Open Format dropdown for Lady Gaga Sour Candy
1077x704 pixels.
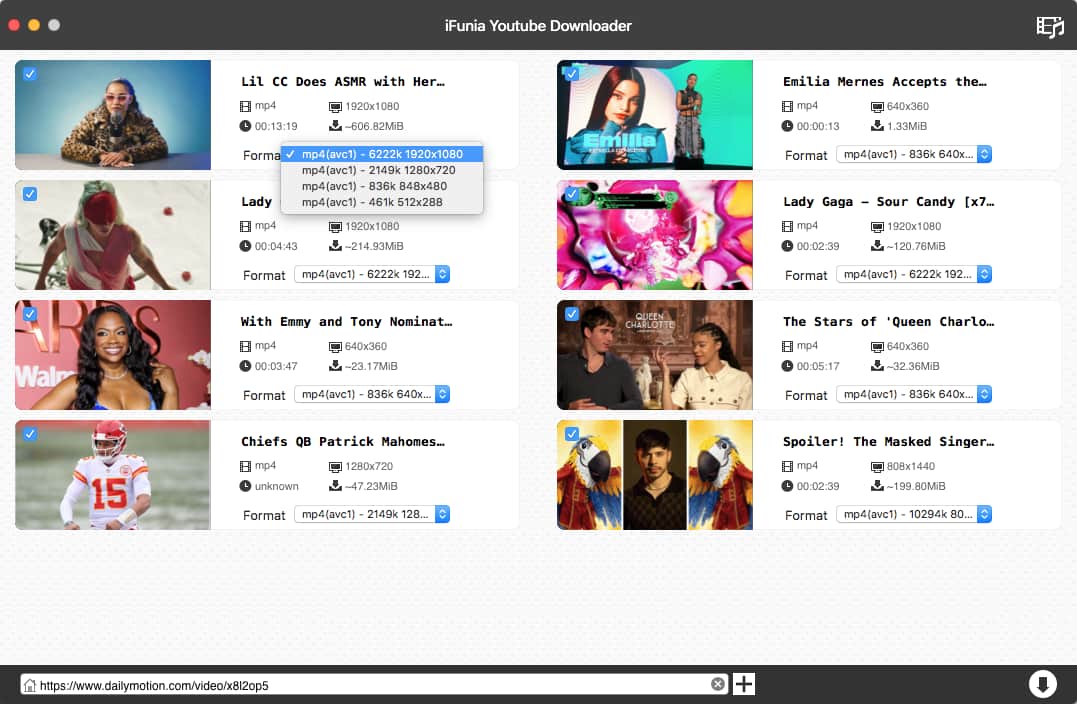pyautogui.click(x=914, y=274)
